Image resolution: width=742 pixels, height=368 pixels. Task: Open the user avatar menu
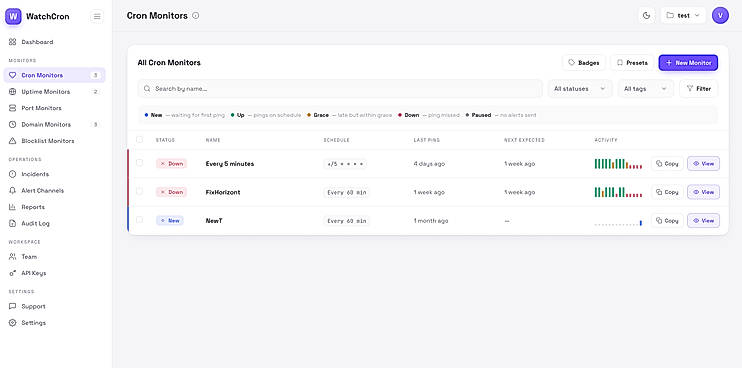[720, 16]
